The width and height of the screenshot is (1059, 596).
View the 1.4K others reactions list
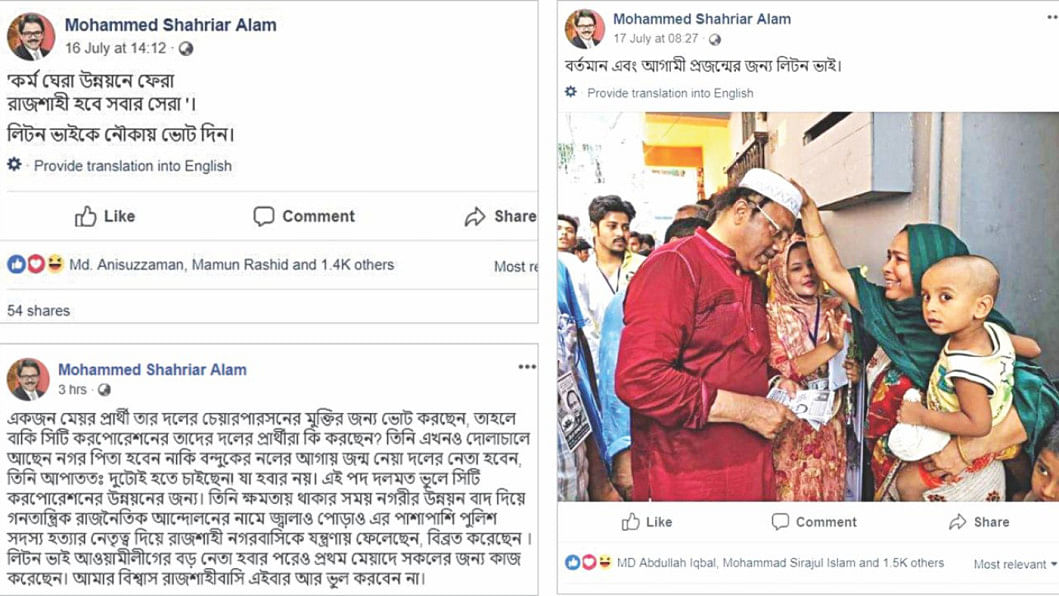point(357,265)
